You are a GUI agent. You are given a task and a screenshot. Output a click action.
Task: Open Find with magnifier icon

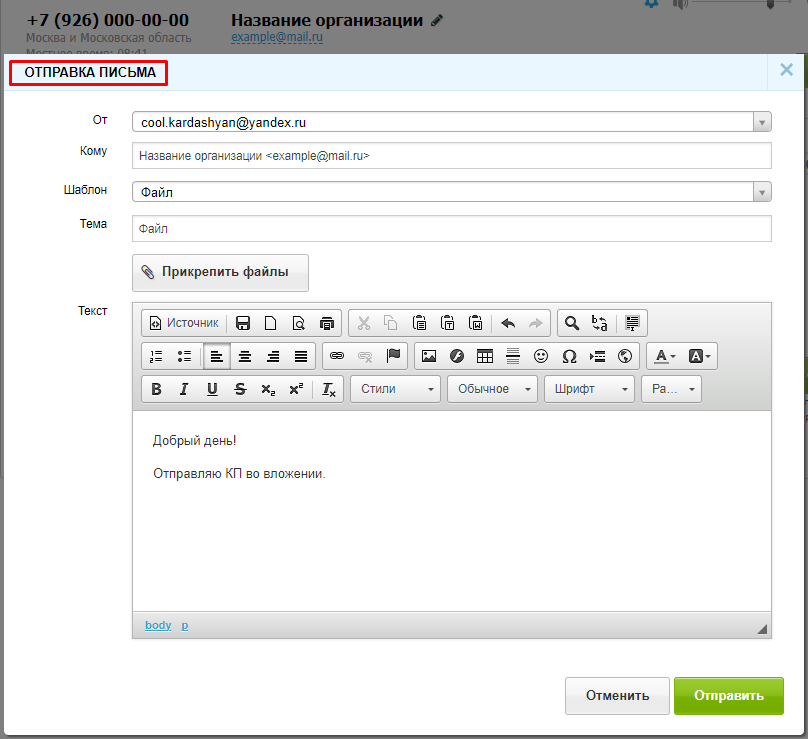point(571,323)
